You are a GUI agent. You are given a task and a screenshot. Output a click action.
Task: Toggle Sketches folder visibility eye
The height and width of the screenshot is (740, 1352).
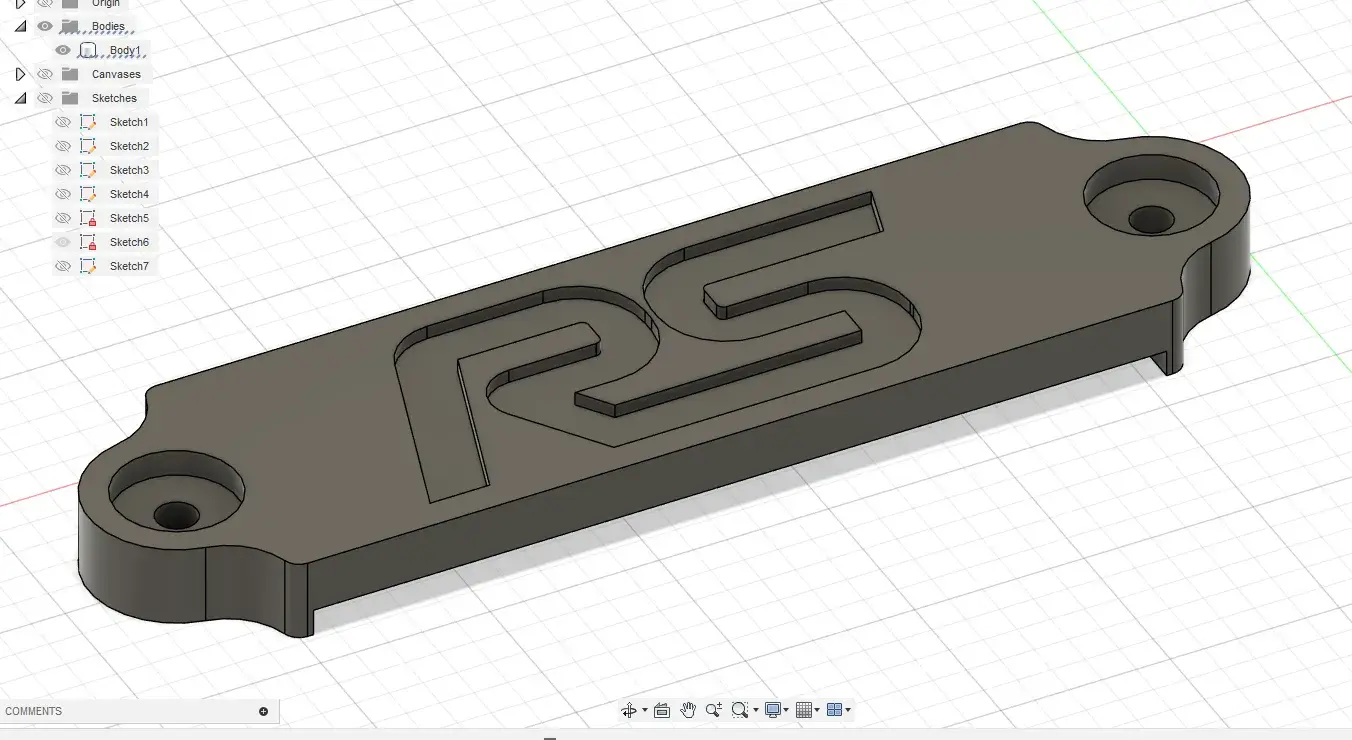45,98
